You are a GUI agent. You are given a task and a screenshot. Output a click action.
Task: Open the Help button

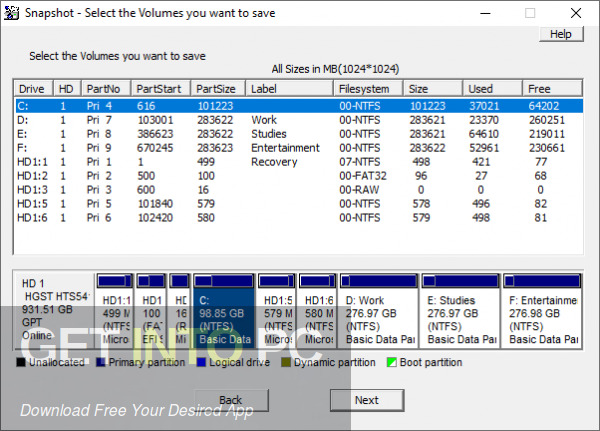(561, 34)
